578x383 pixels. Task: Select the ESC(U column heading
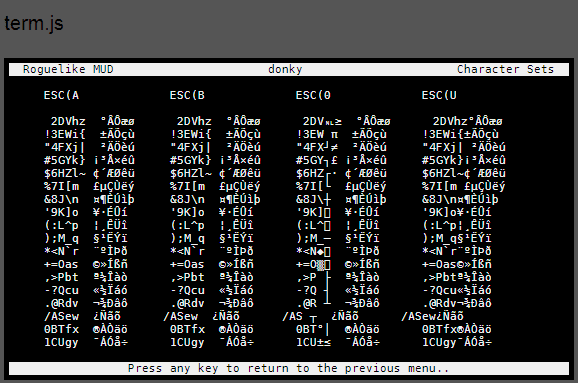click(x=439, y=95)
